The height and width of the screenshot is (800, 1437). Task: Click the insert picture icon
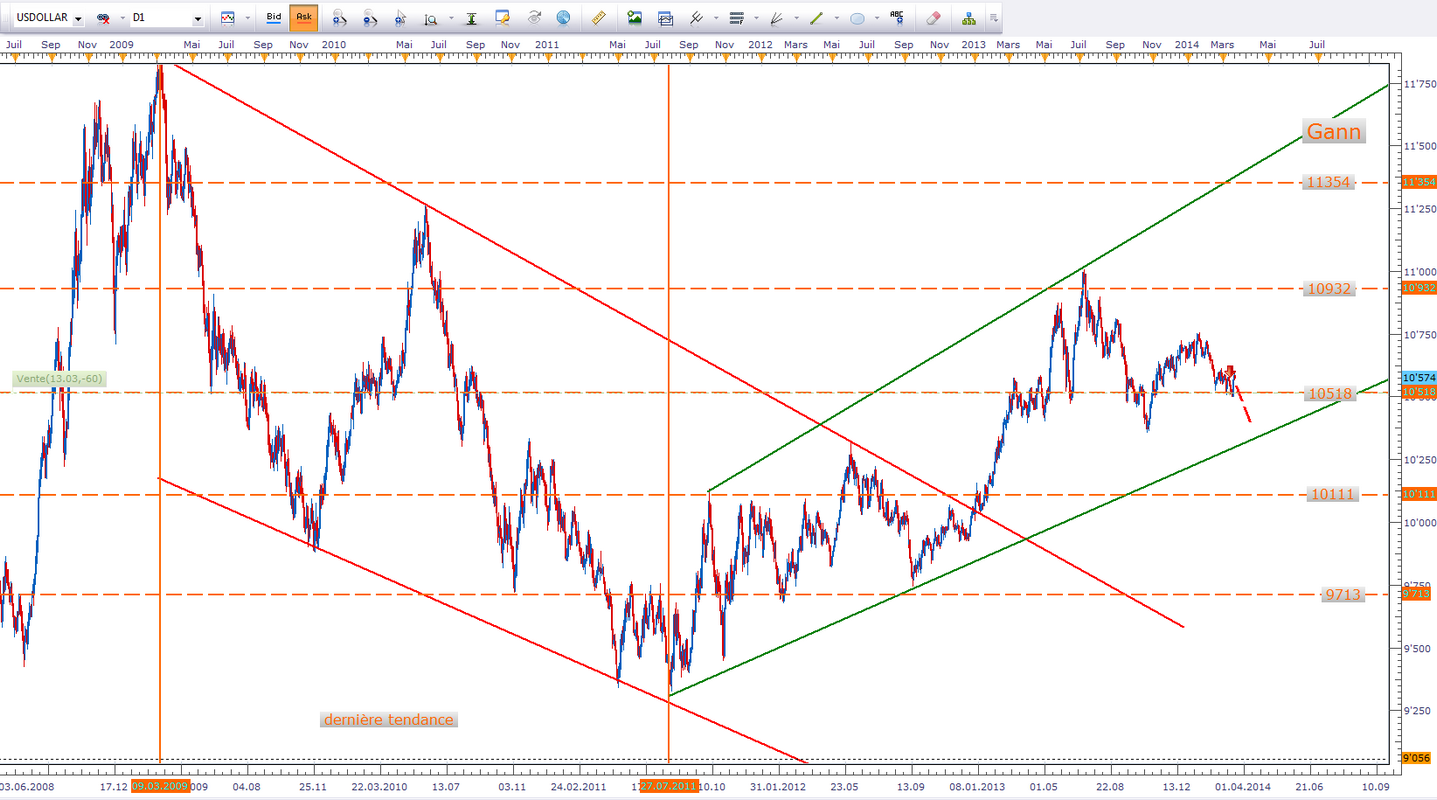[634, 18]
